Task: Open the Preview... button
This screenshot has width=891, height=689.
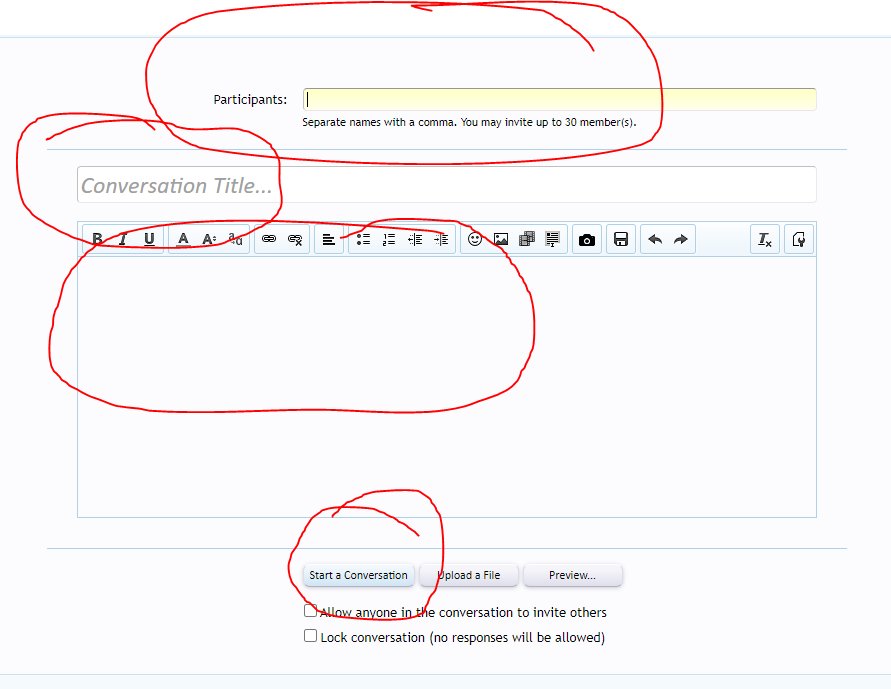Action: (x=572, y=575)
